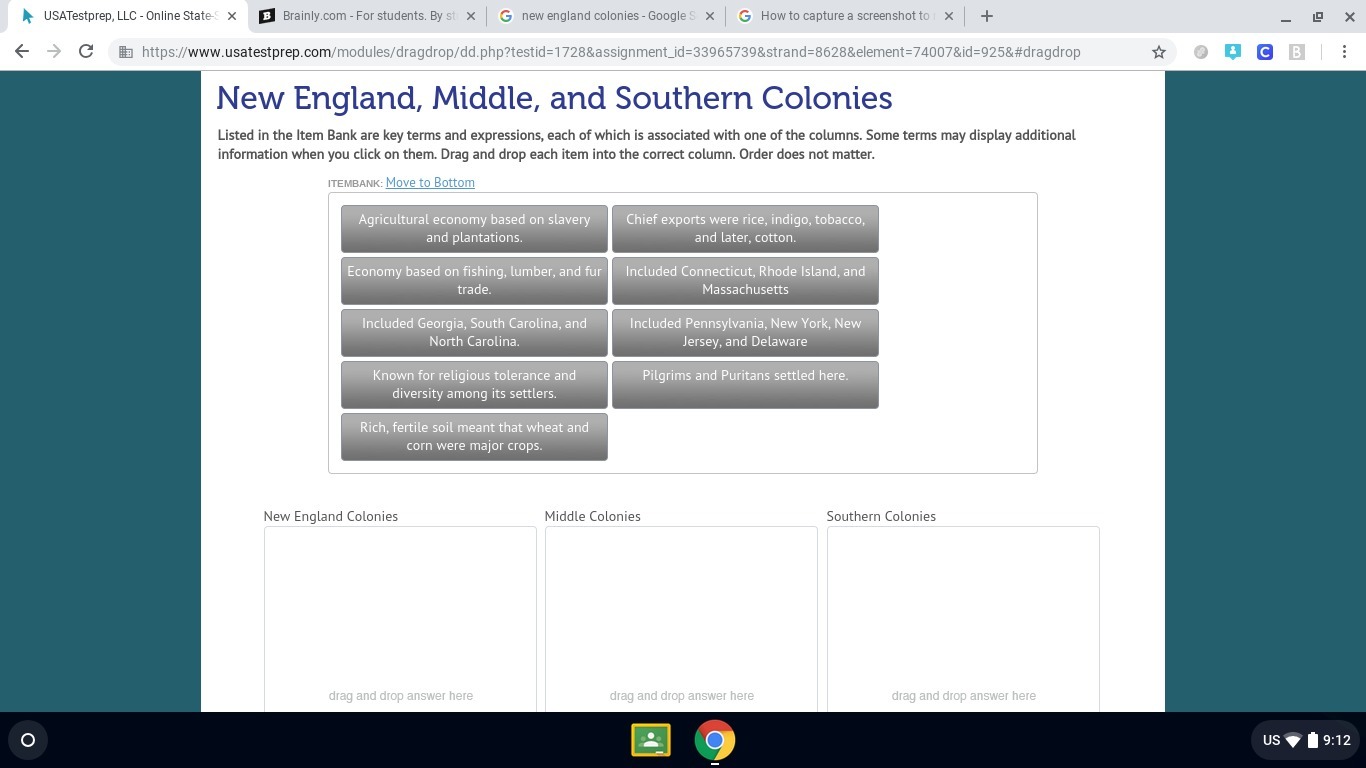
Task: Open Google Classroom from the shelf
Action: point(651,740)
